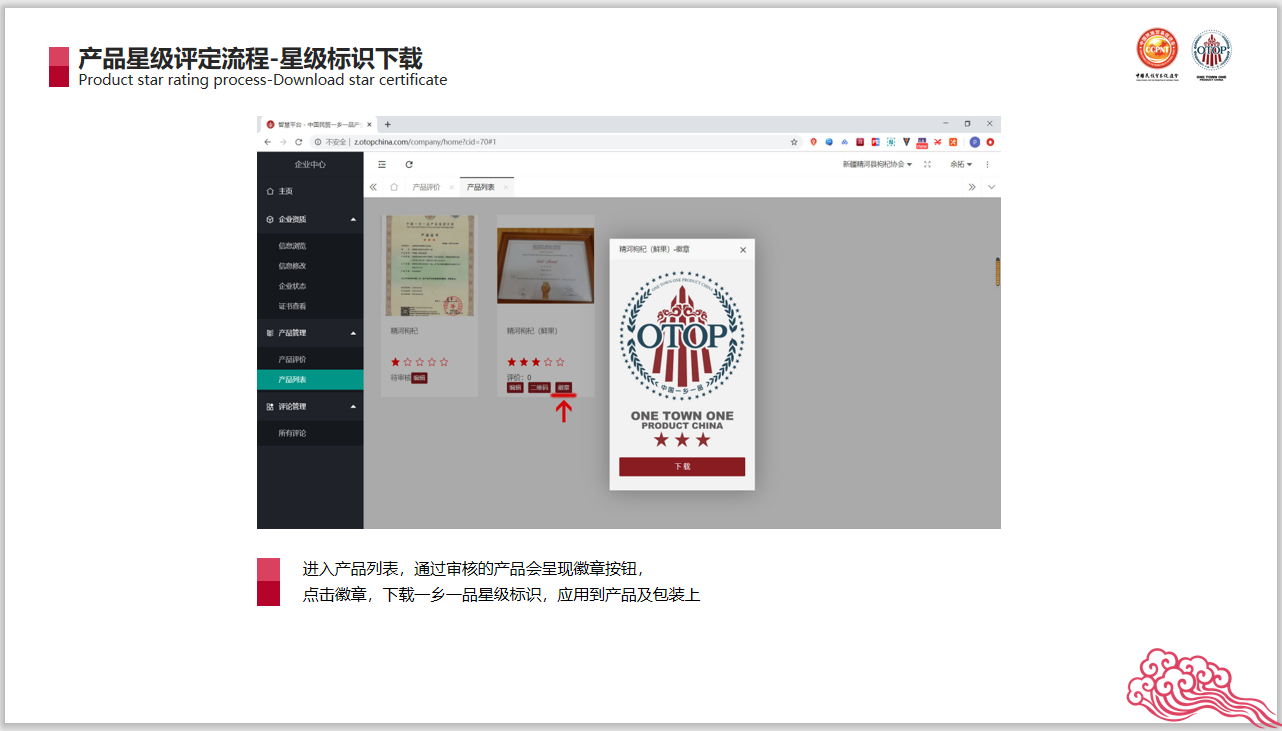Click the vertical scrollbar at the page edge

pos(997,272)
